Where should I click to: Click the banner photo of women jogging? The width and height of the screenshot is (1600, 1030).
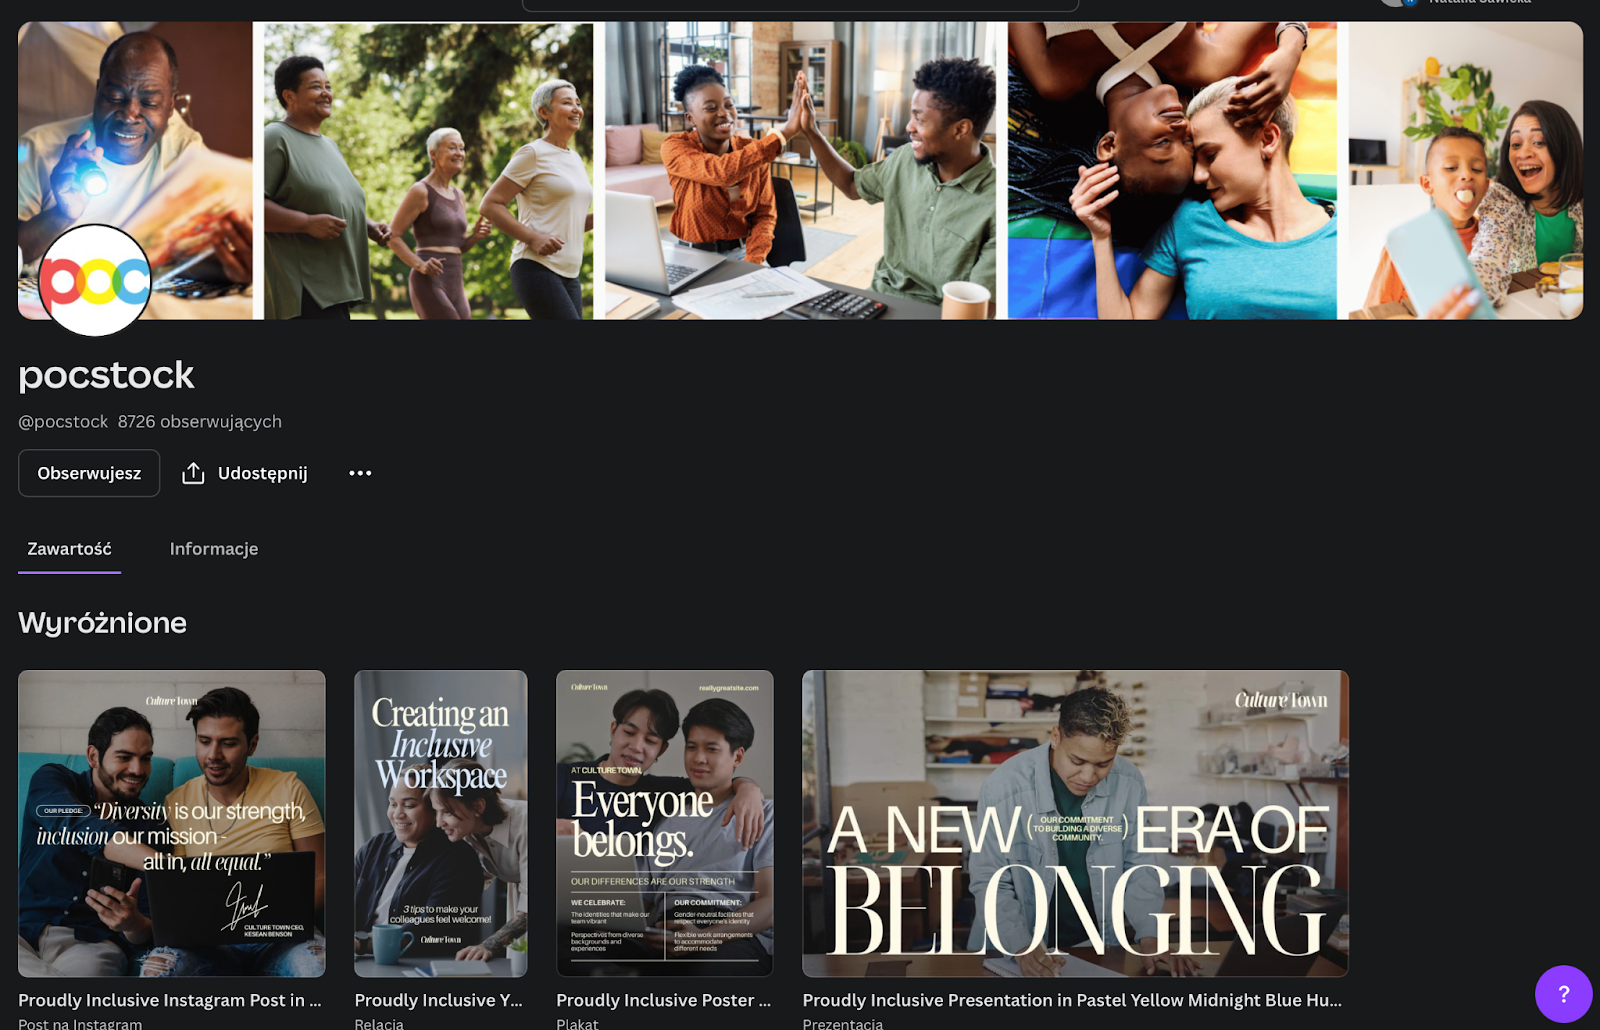click(x=428, y=170)
